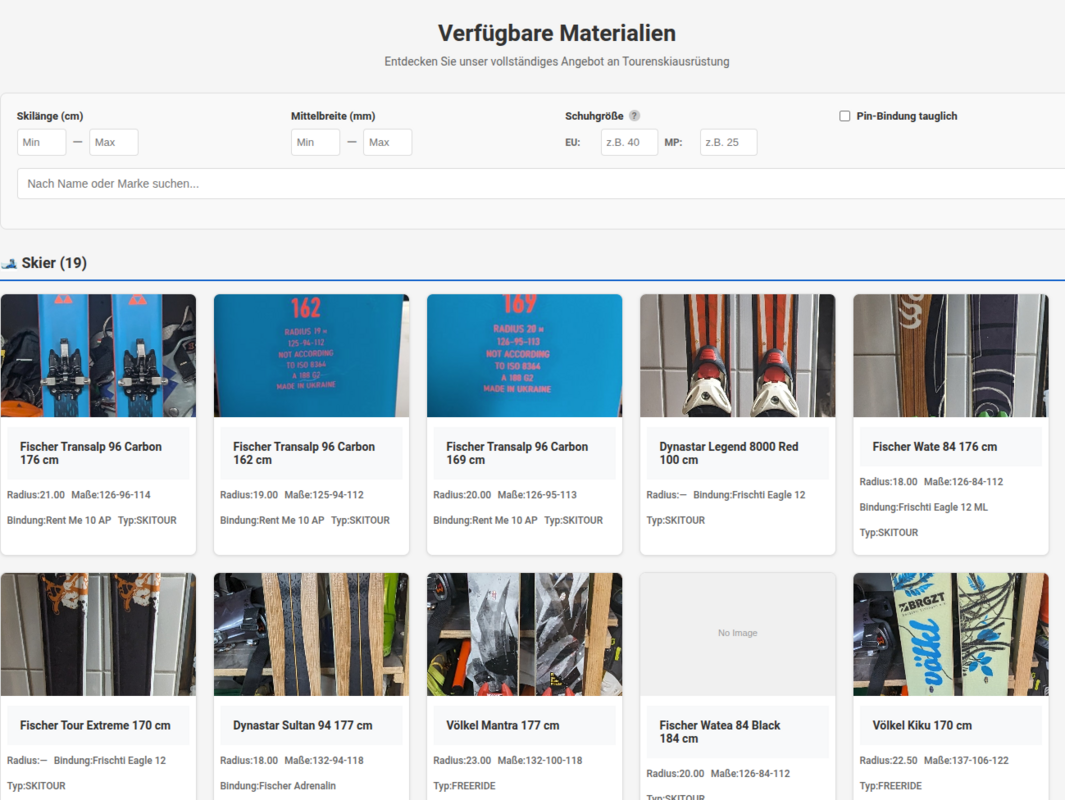Click the shoe size help question-mark icon

(635, 116)
